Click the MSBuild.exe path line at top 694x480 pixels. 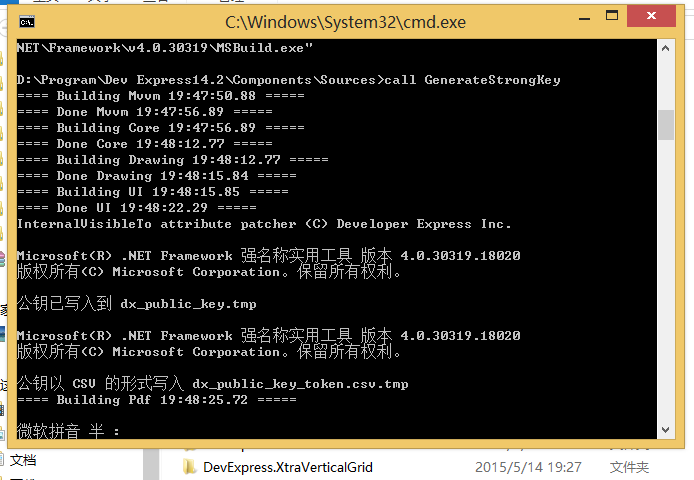[x=165, y=48]
